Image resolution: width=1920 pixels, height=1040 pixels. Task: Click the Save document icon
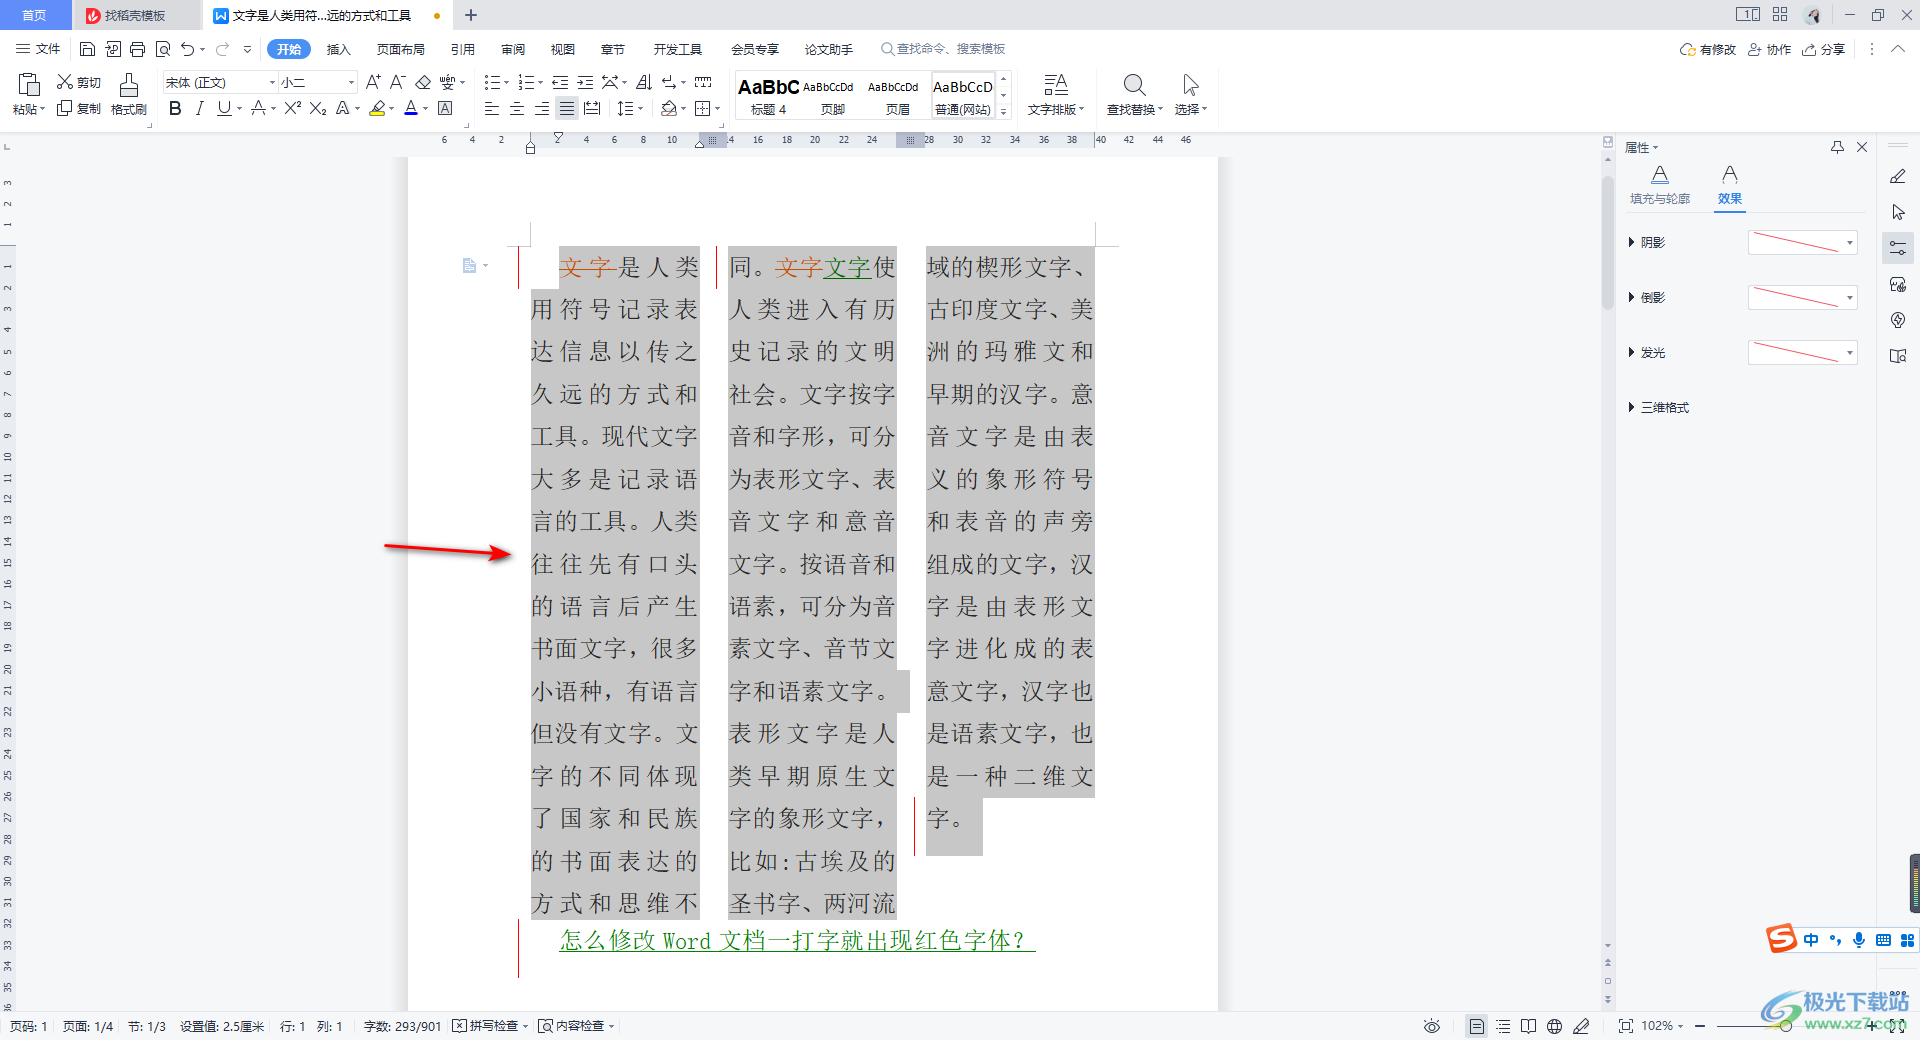[87, 49]
